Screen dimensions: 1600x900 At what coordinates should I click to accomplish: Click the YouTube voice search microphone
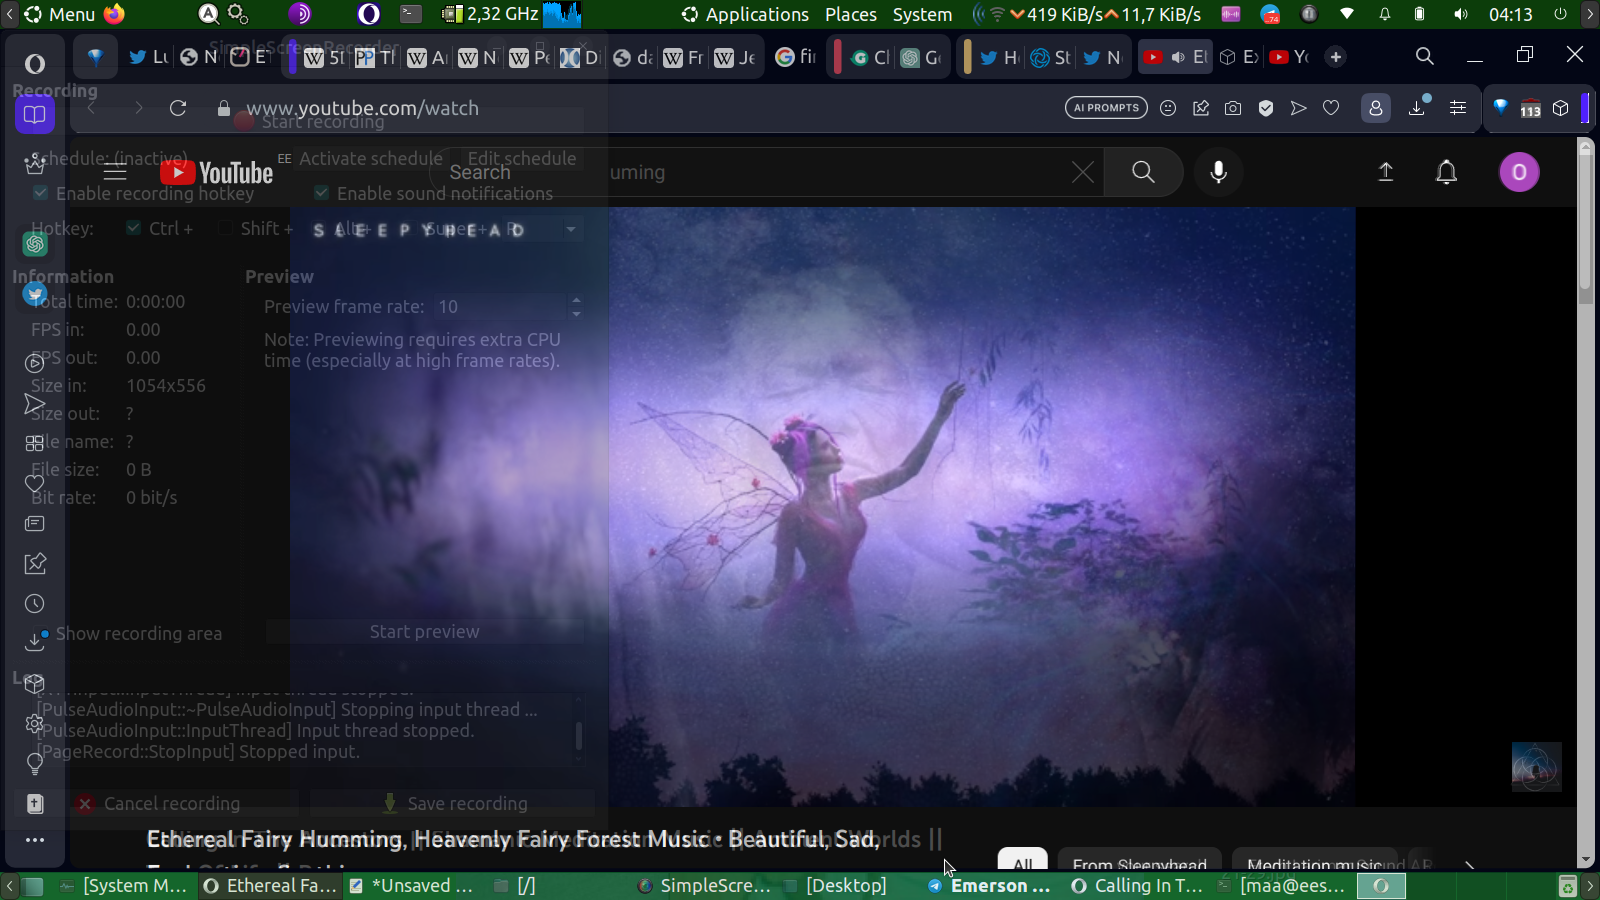pos(1218,172)
